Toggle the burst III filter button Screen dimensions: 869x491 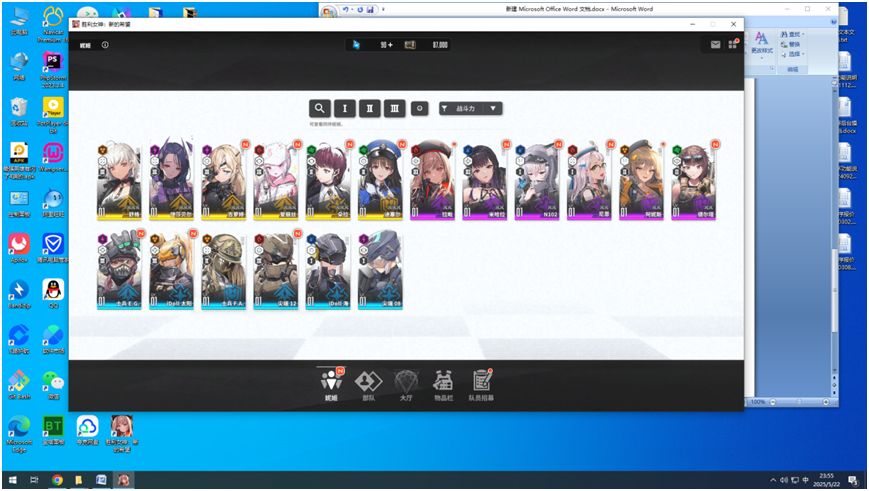(395, 108)
